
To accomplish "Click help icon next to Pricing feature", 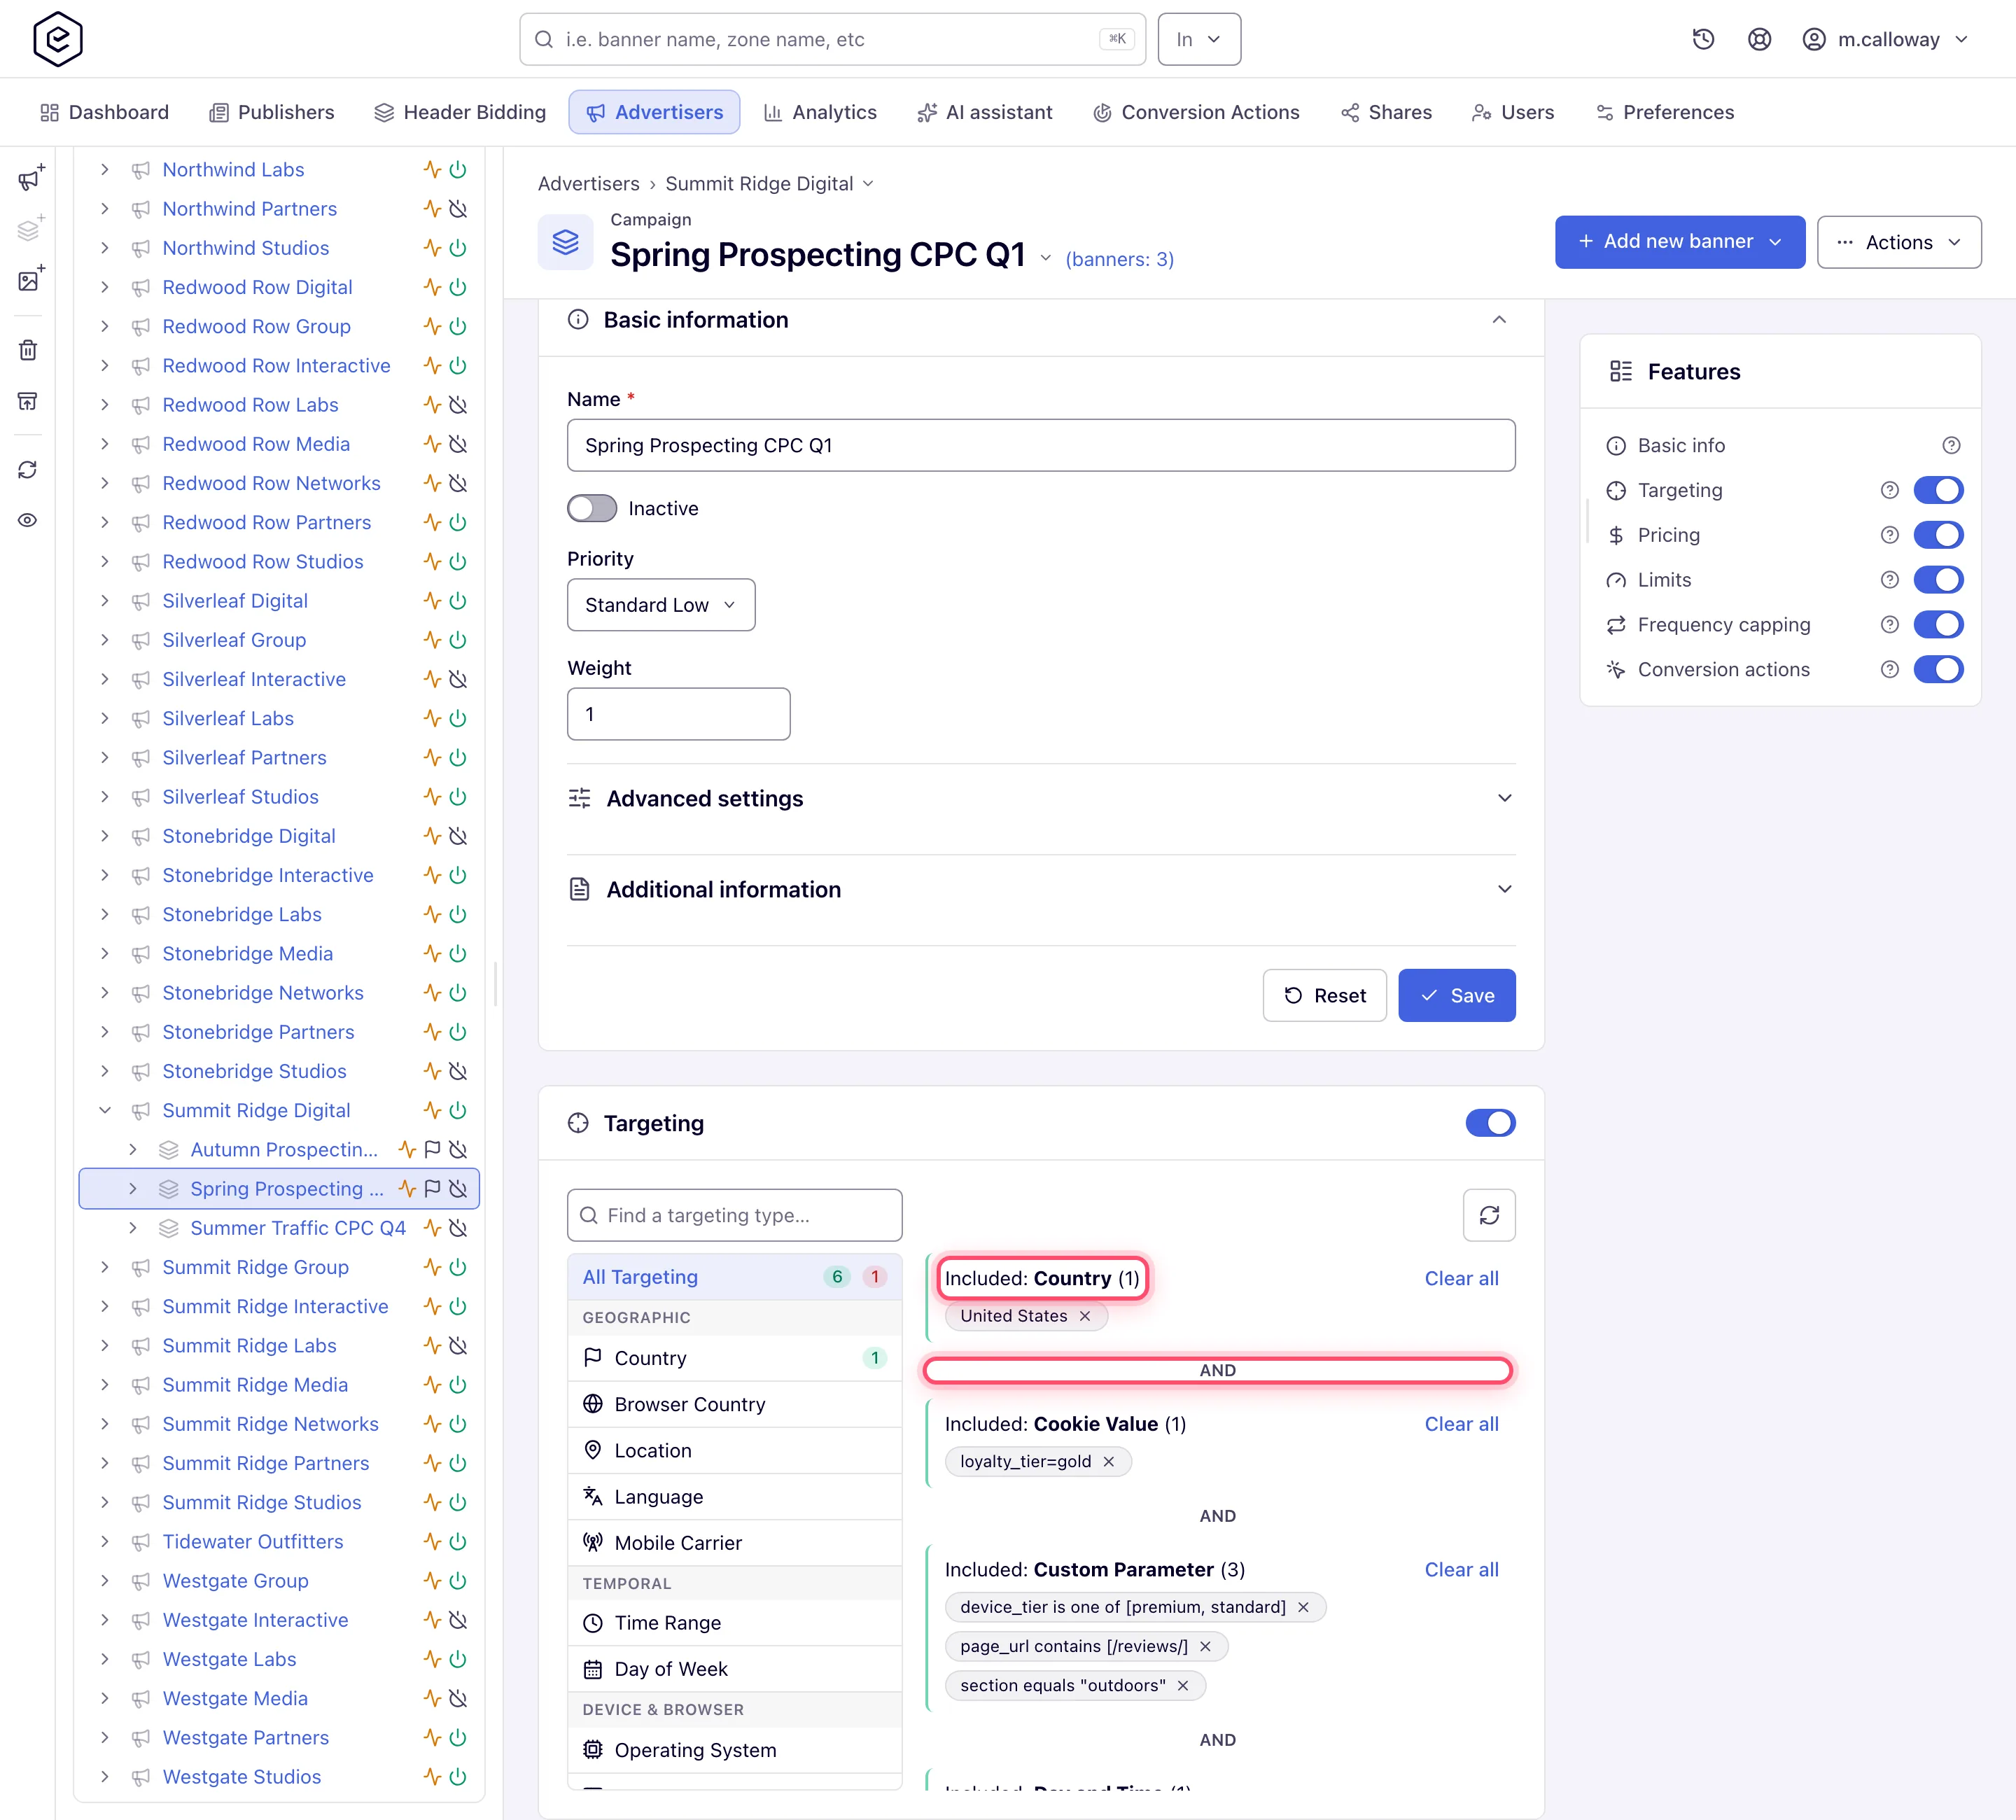I will click(x=1889, y=535).
